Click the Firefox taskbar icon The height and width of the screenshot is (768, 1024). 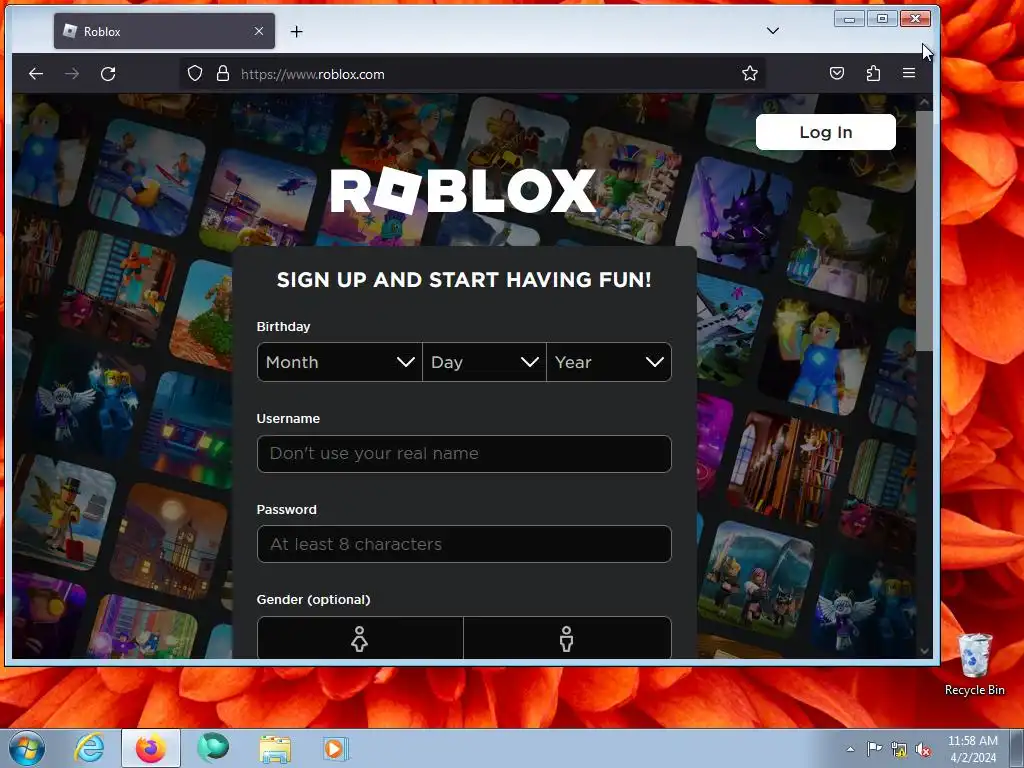(x=151, y=748)
